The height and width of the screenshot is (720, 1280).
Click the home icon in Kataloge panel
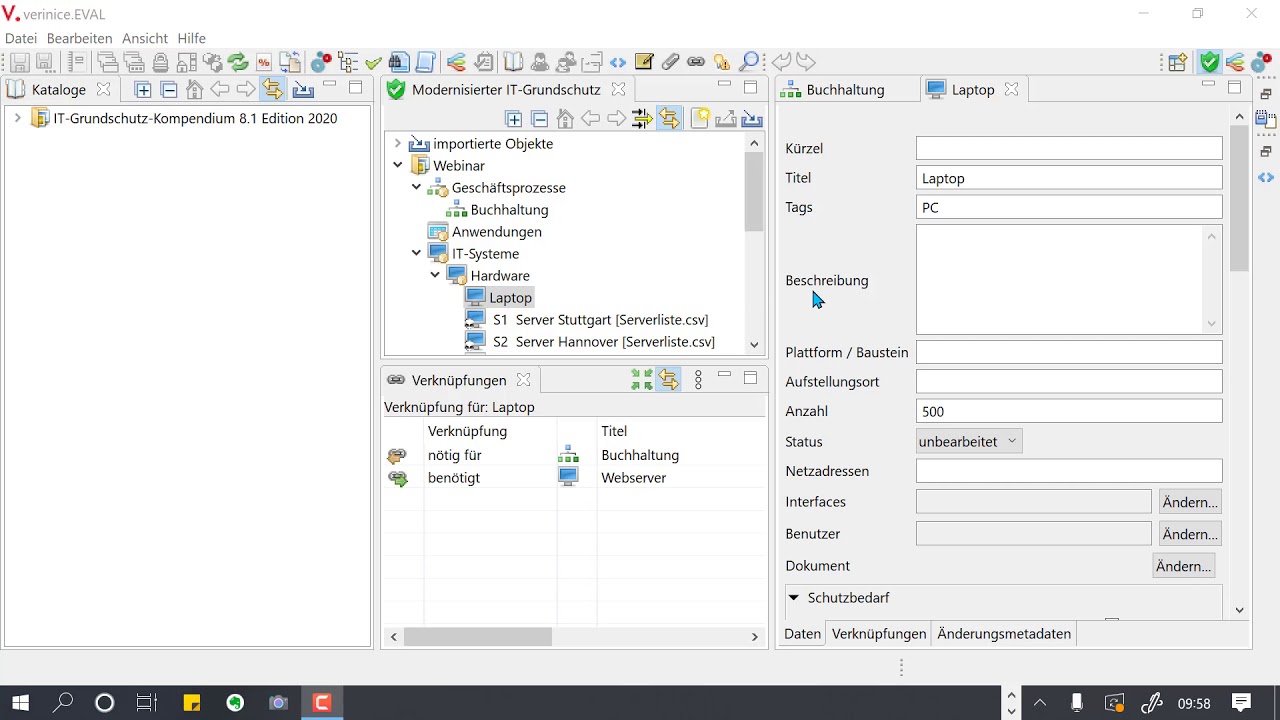point(195,90)
